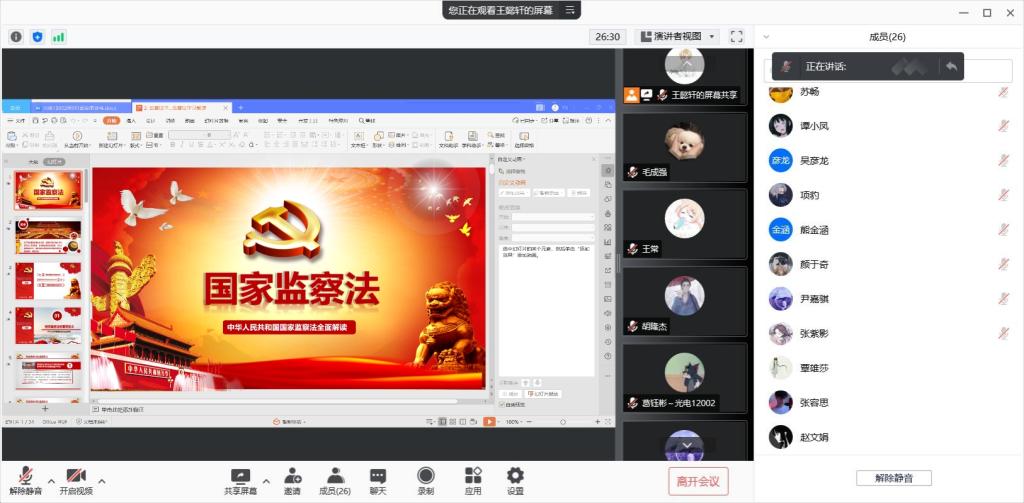Screen dimensions: 1024x503
Task: Toggle microphone with 解除静音
Action: [x=26, y=480]
